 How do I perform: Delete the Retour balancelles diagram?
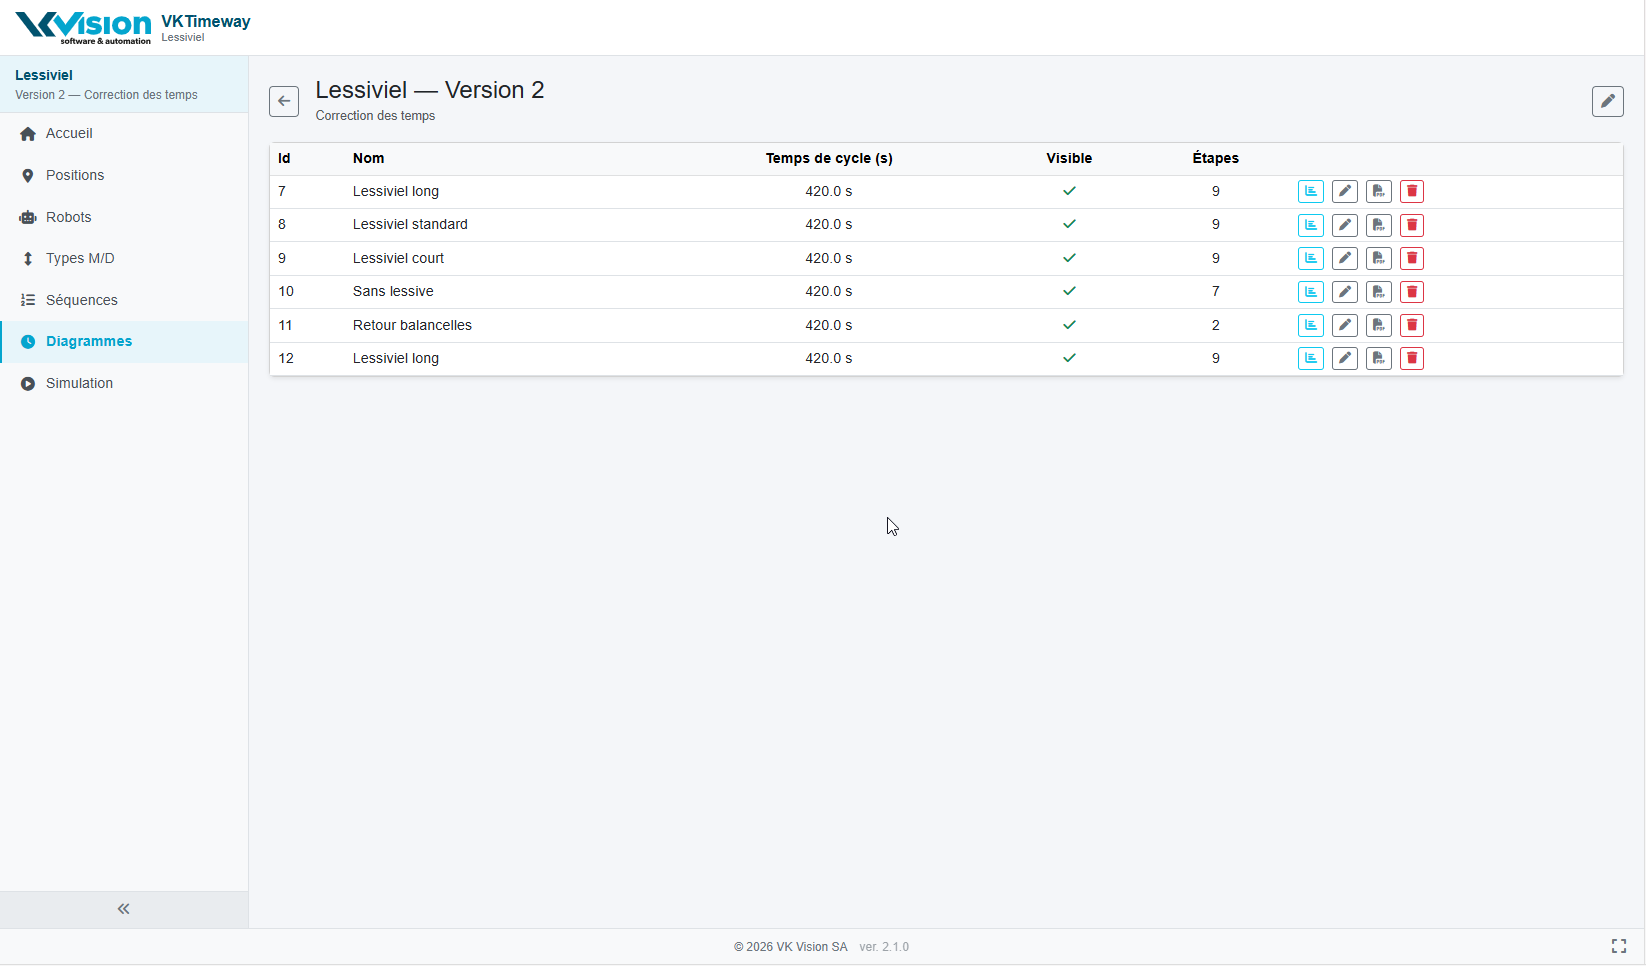(x=1411, y=325)
